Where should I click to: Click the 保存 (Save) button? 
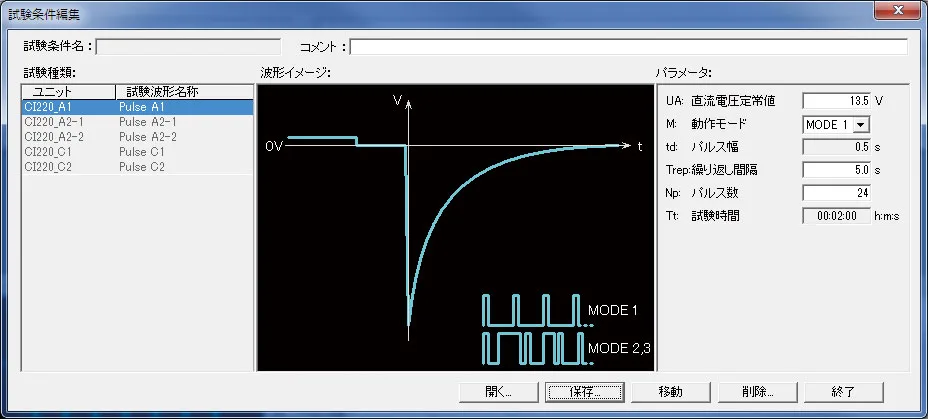[585, 391]
